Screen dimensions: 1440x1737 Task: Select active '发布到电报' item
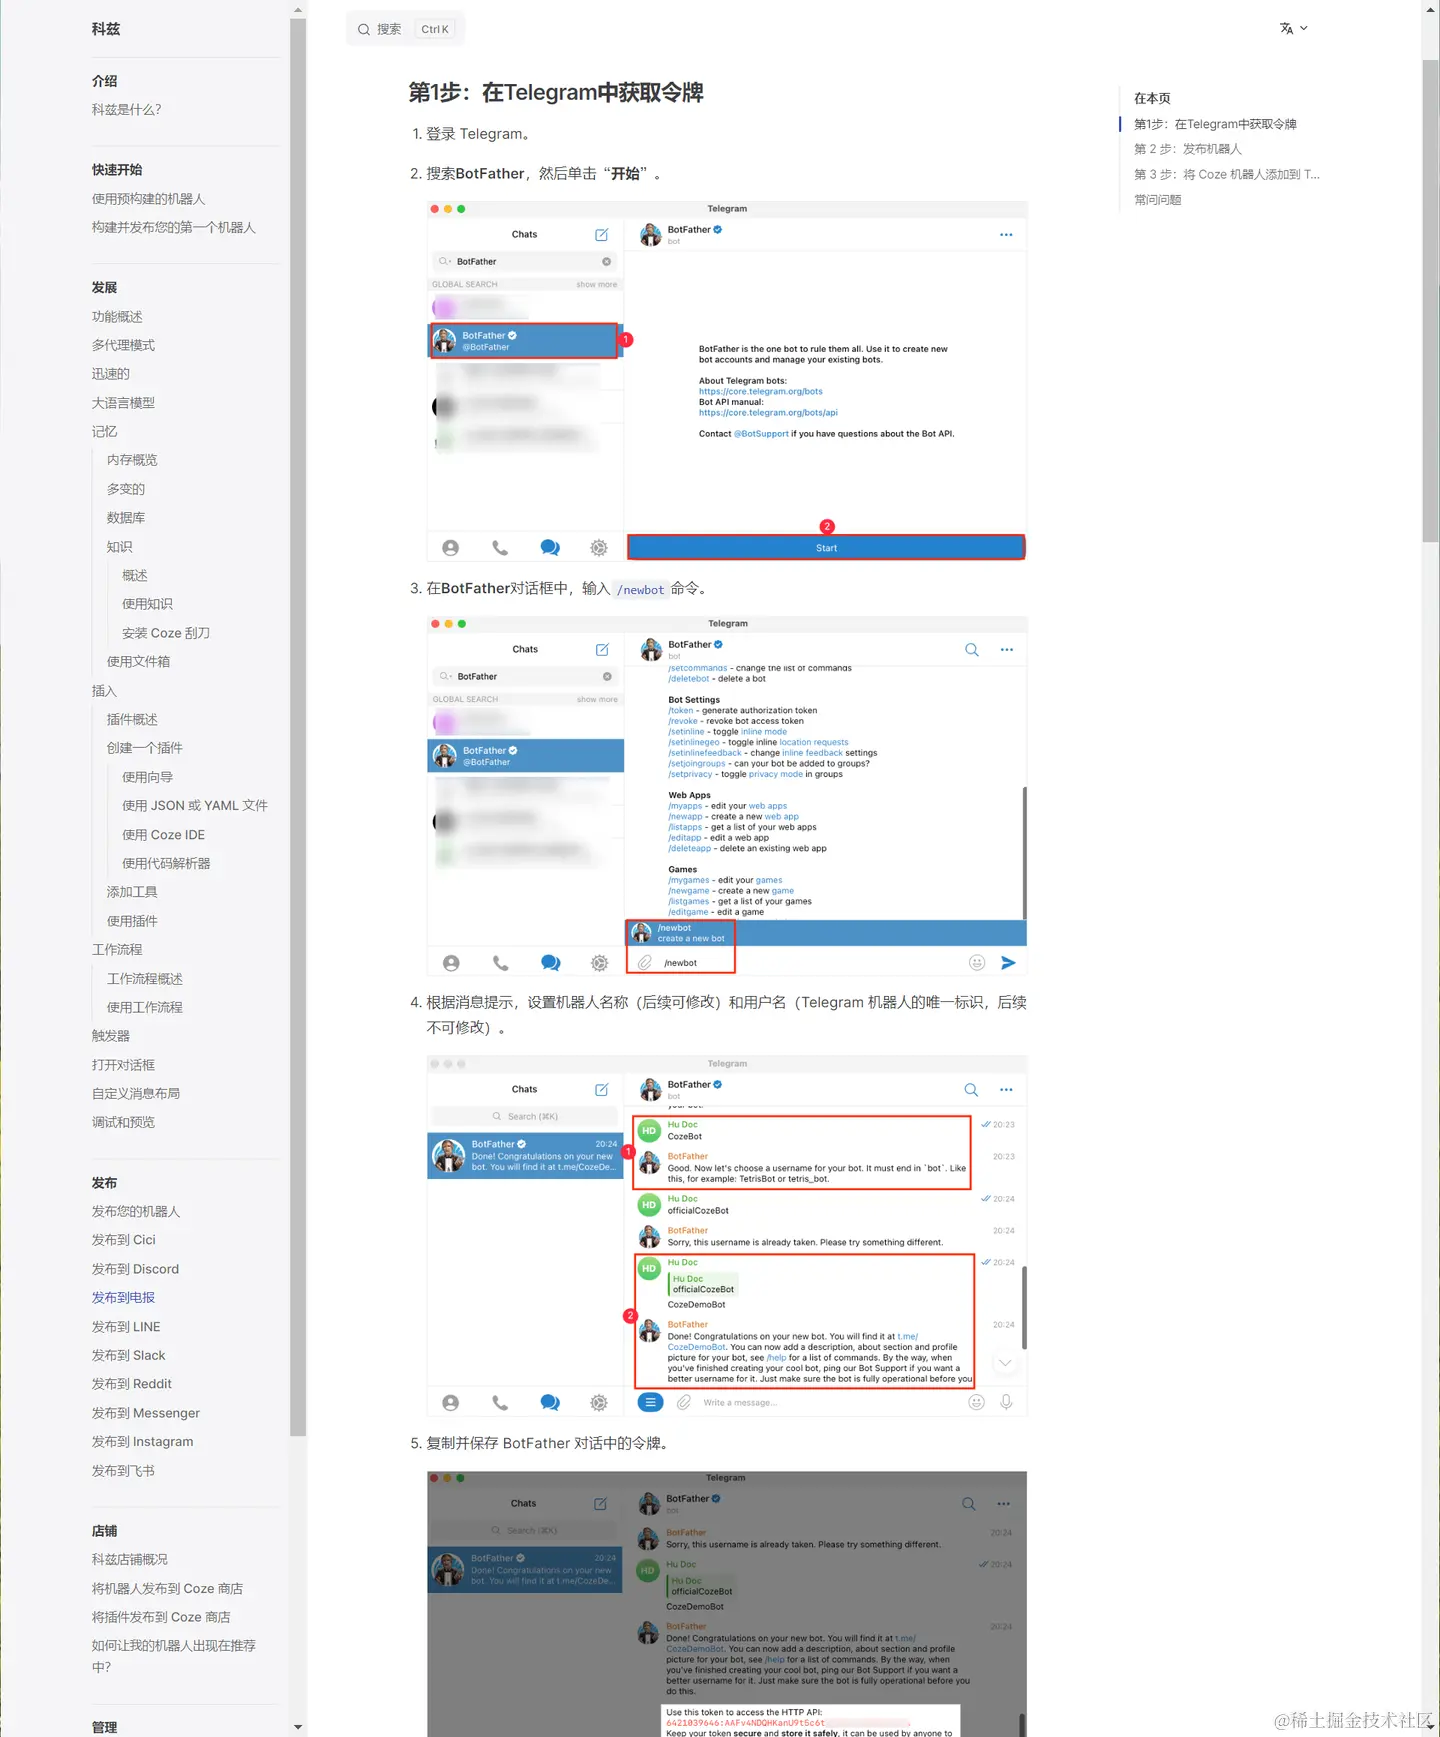coord(124,1298)
